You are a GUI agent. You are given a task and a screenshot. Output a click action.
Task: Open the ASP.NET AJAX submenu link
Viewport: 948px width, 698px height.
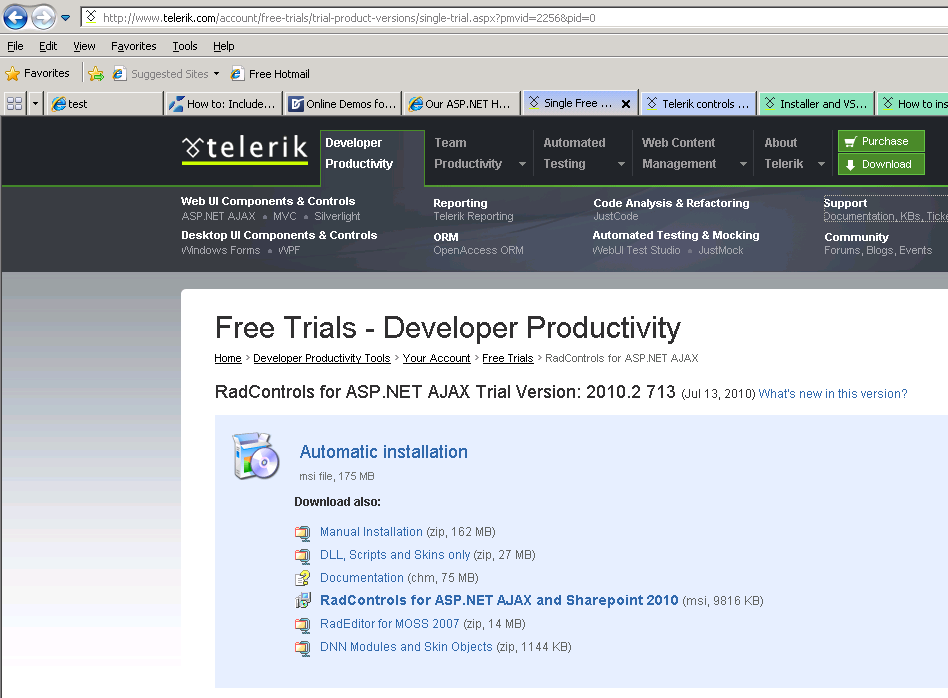click(x=218, y=216)
